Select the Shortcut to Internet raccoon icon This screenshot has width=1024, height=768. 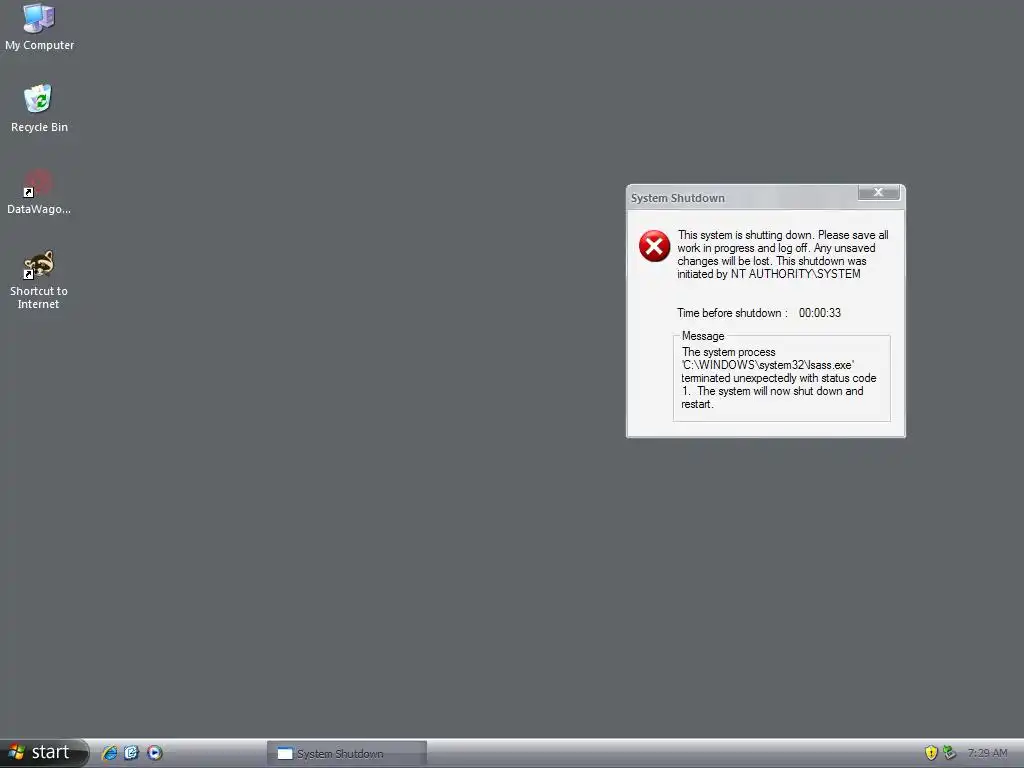coord(39,280)
